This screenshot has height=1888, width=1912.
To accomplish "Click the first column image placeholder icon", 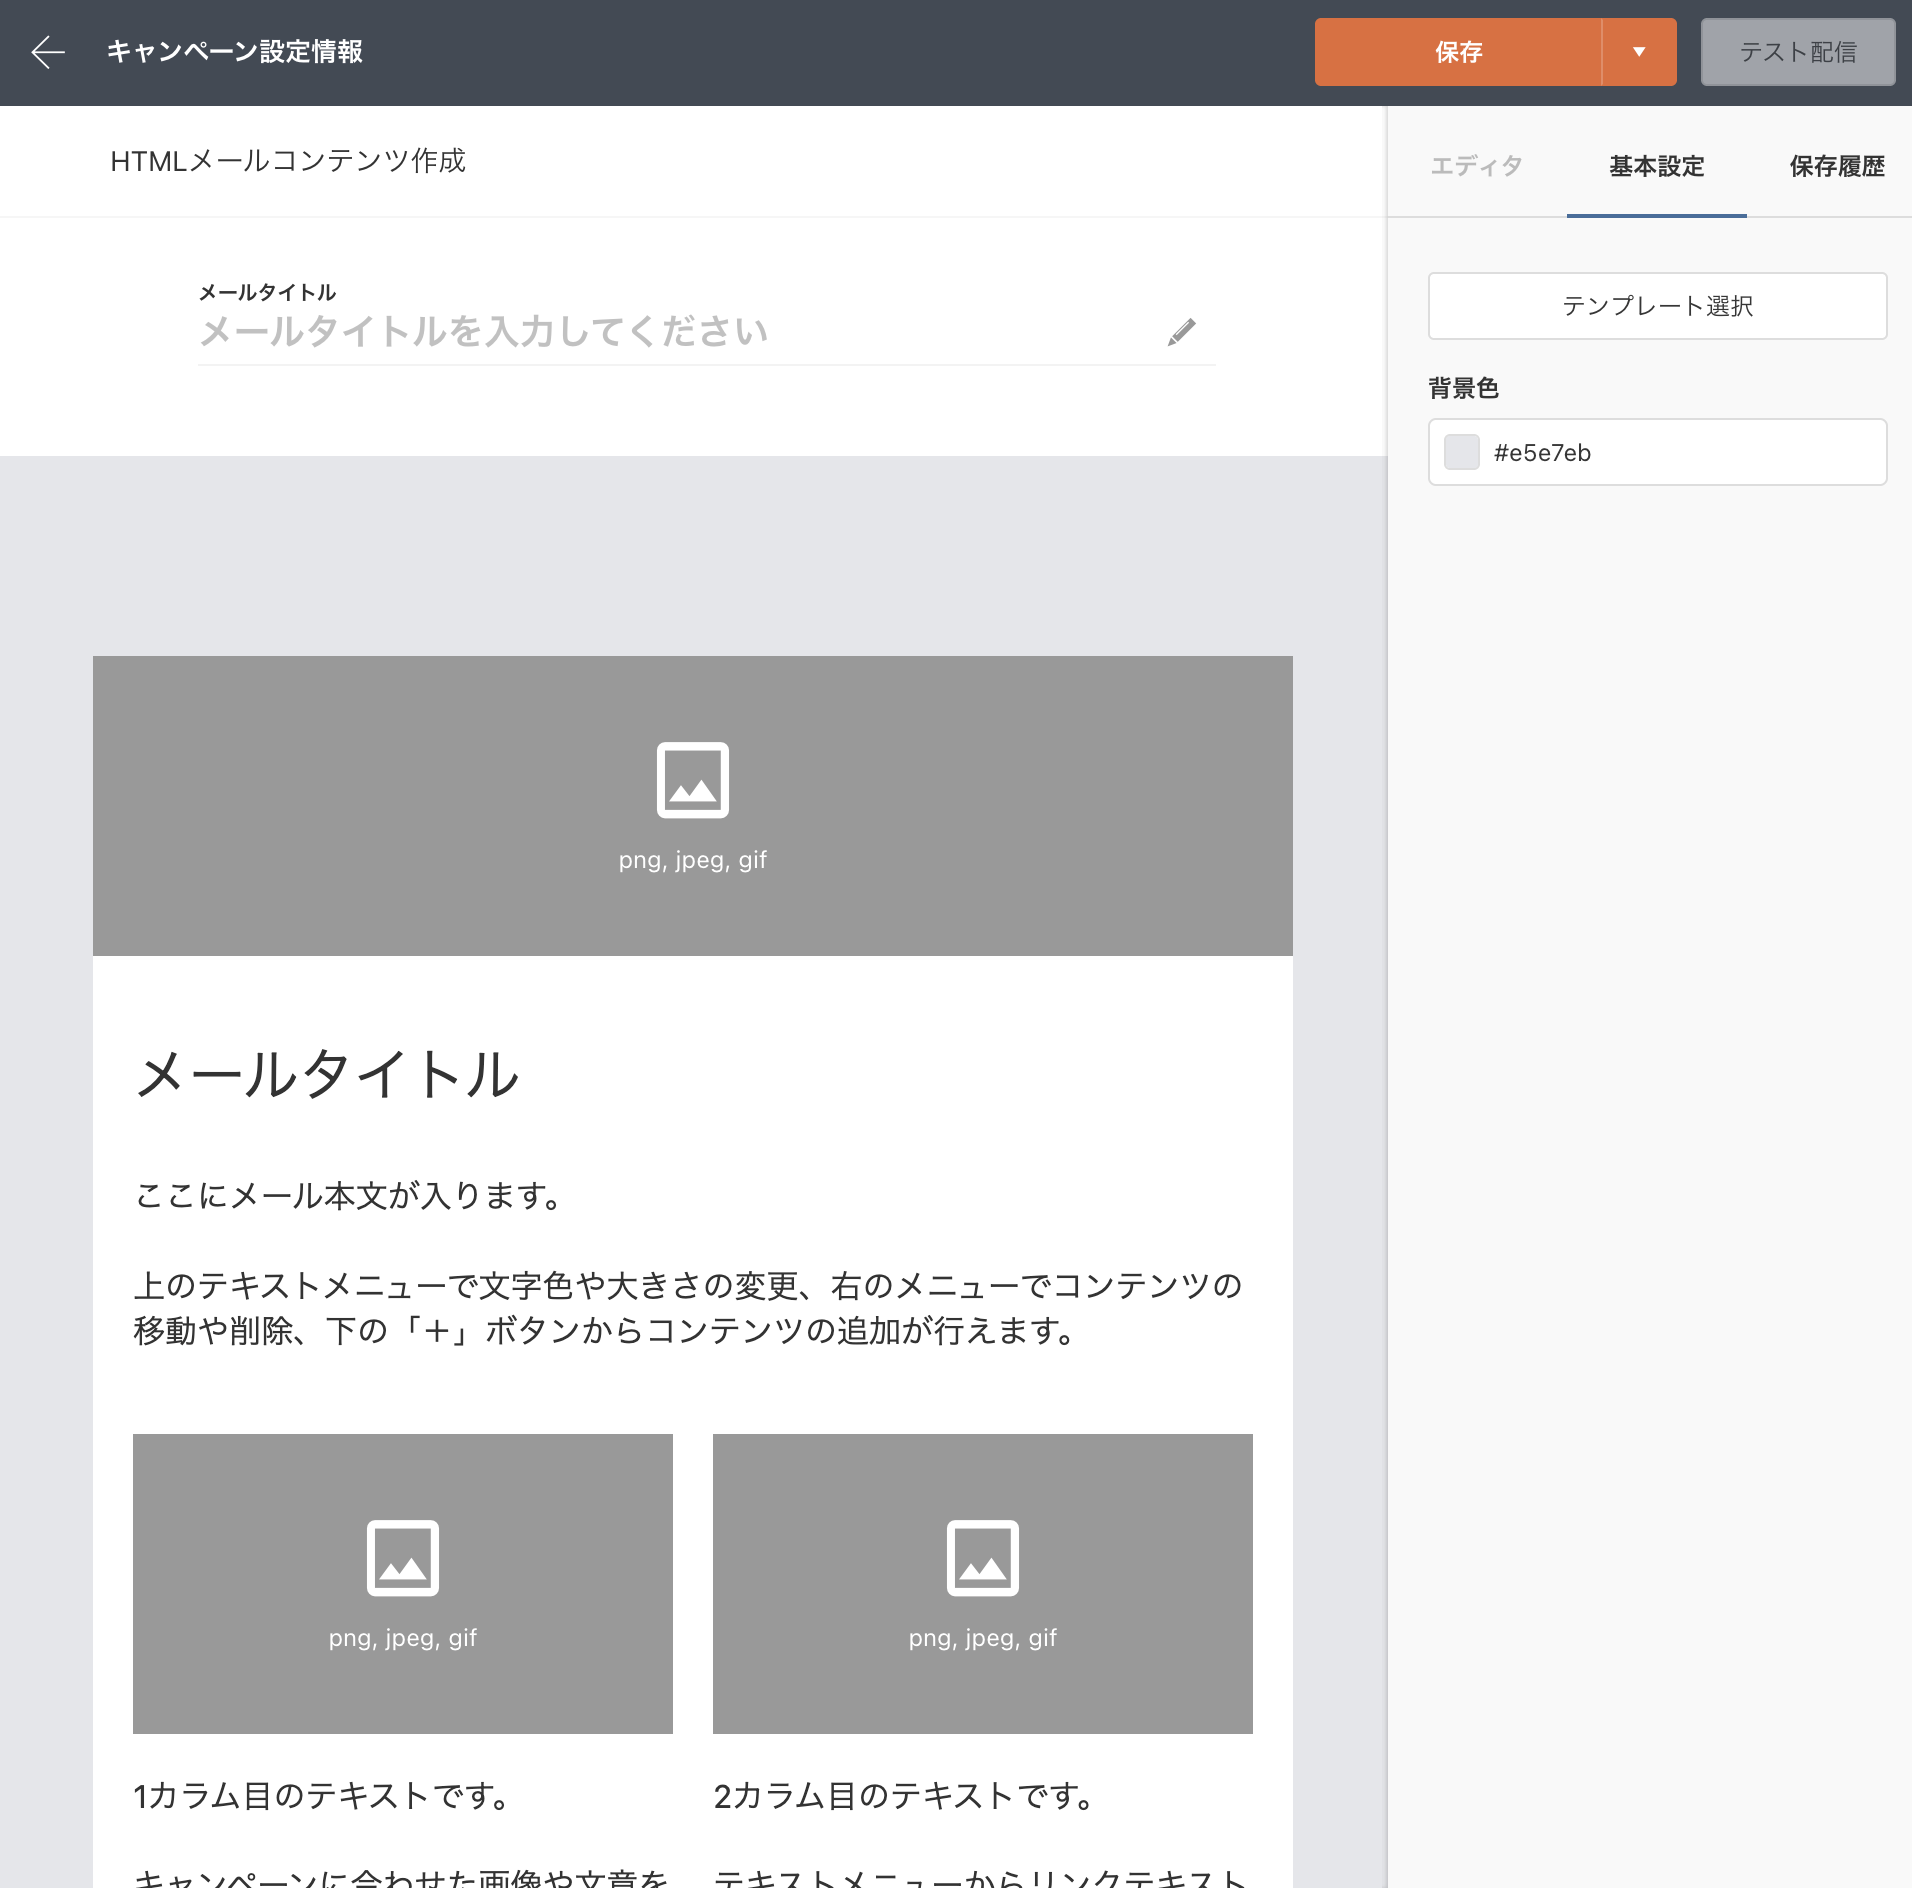I will click(402, 1558).
